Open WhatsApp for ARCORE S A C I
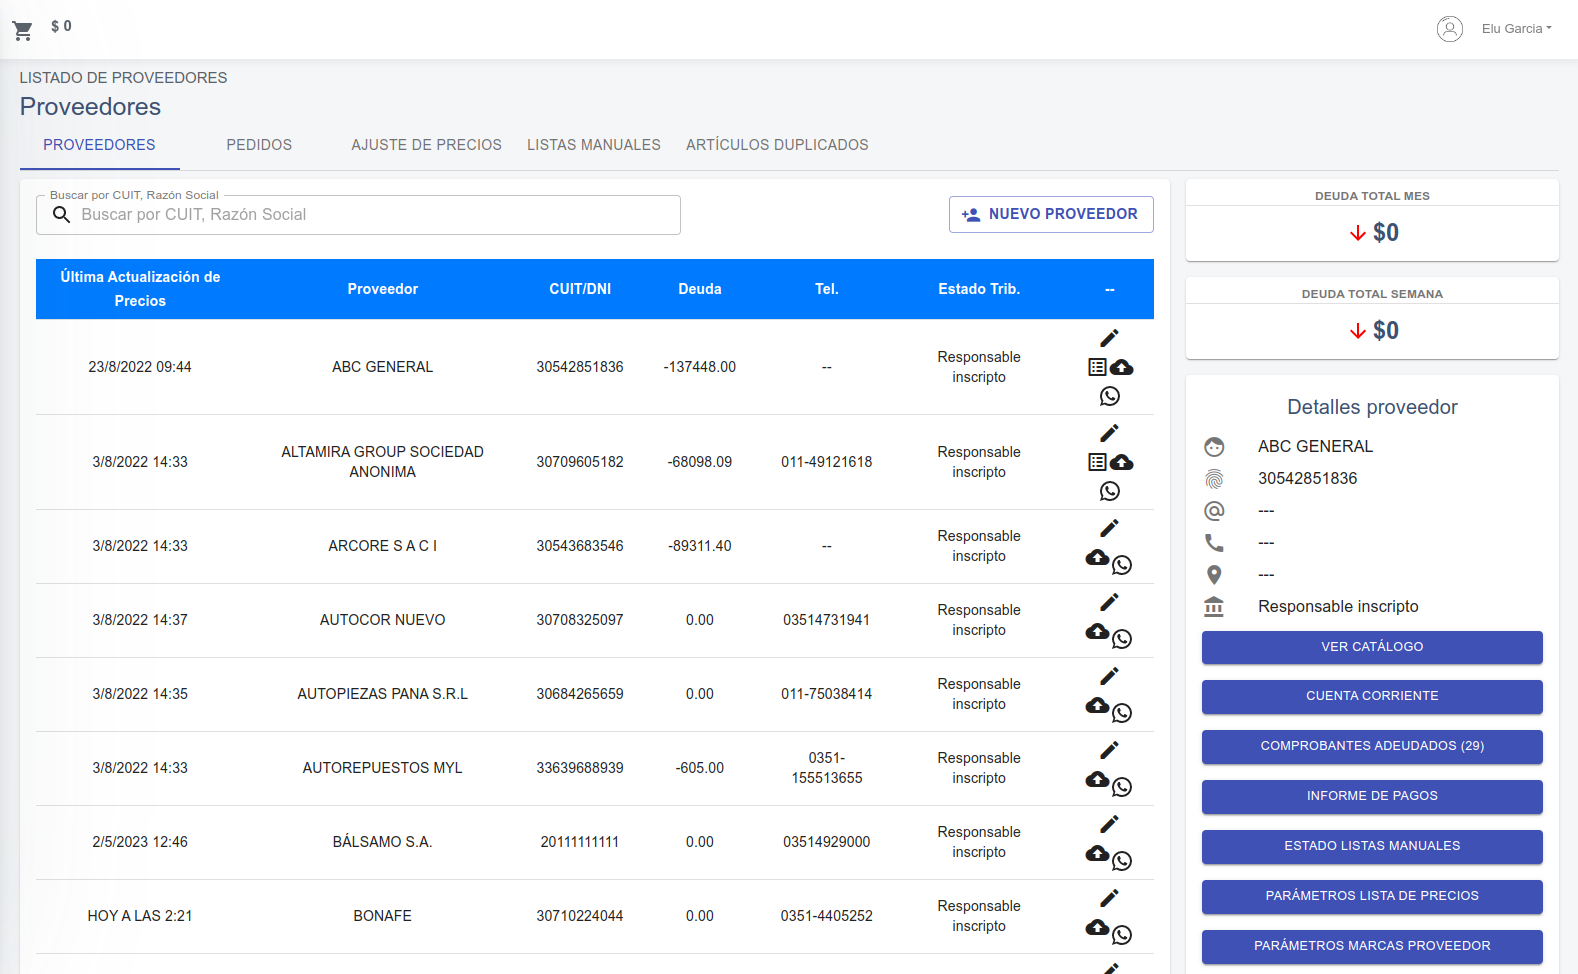The width and height of the screenshot is (1578, 974). click(1122, 565)
